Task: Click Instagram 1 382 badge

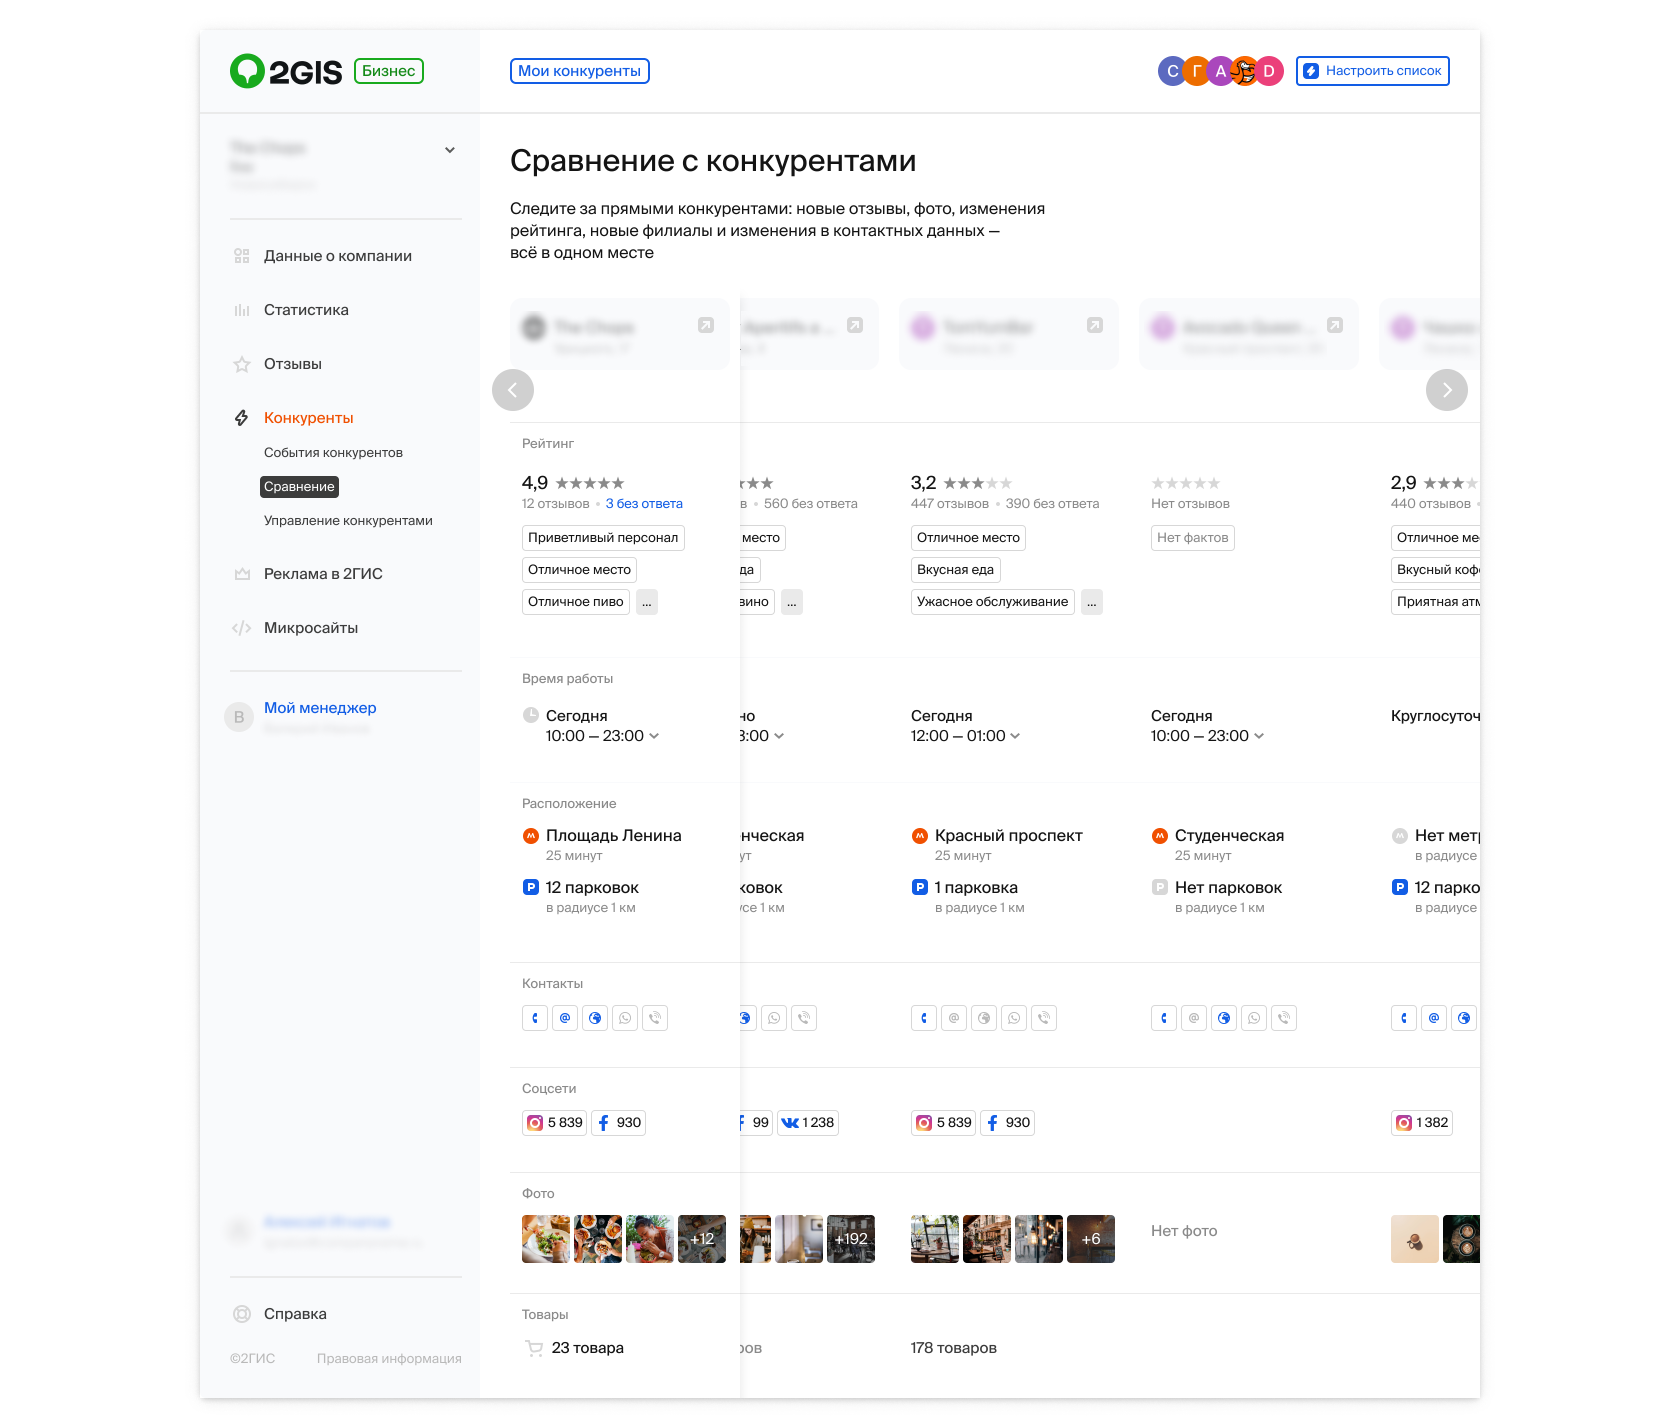Action: 1422,1123
